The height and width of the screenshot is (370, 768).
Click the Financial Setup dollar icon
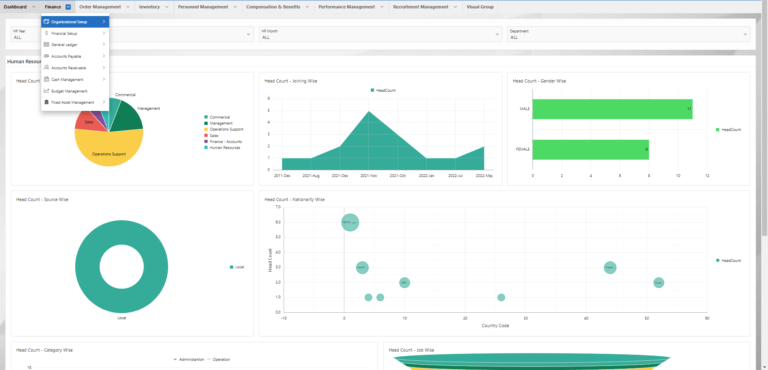click(46, 33)
